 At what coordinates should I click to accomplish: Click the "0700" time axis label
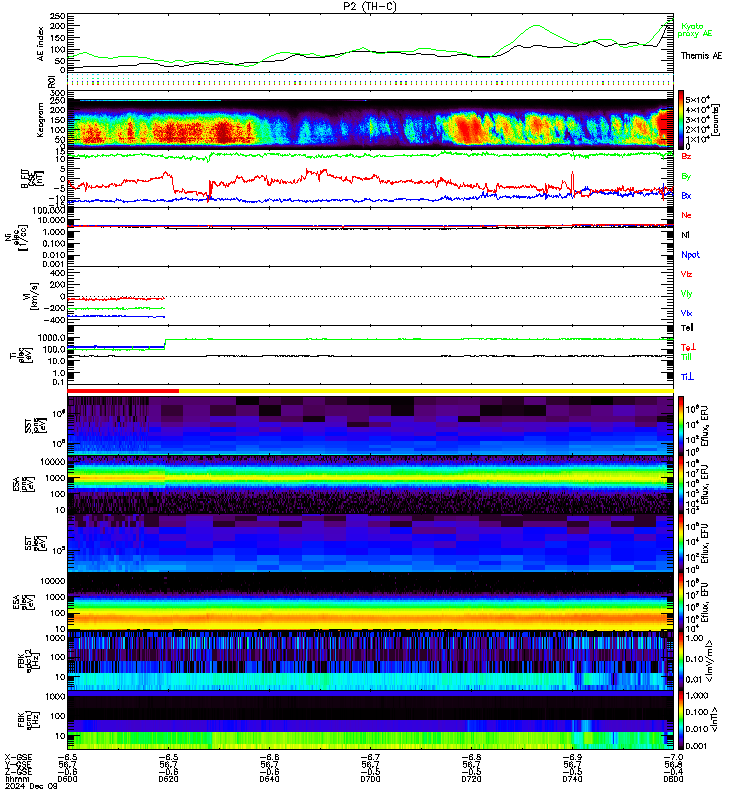coord(370,779)
